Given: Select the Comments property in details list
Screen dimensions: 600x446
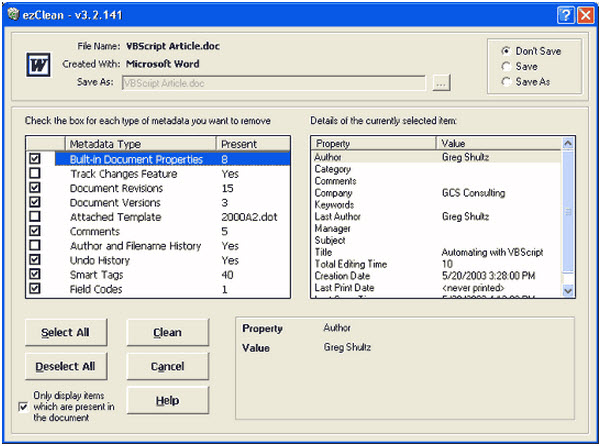Looking at the screenshot, I should coord(437,181).
